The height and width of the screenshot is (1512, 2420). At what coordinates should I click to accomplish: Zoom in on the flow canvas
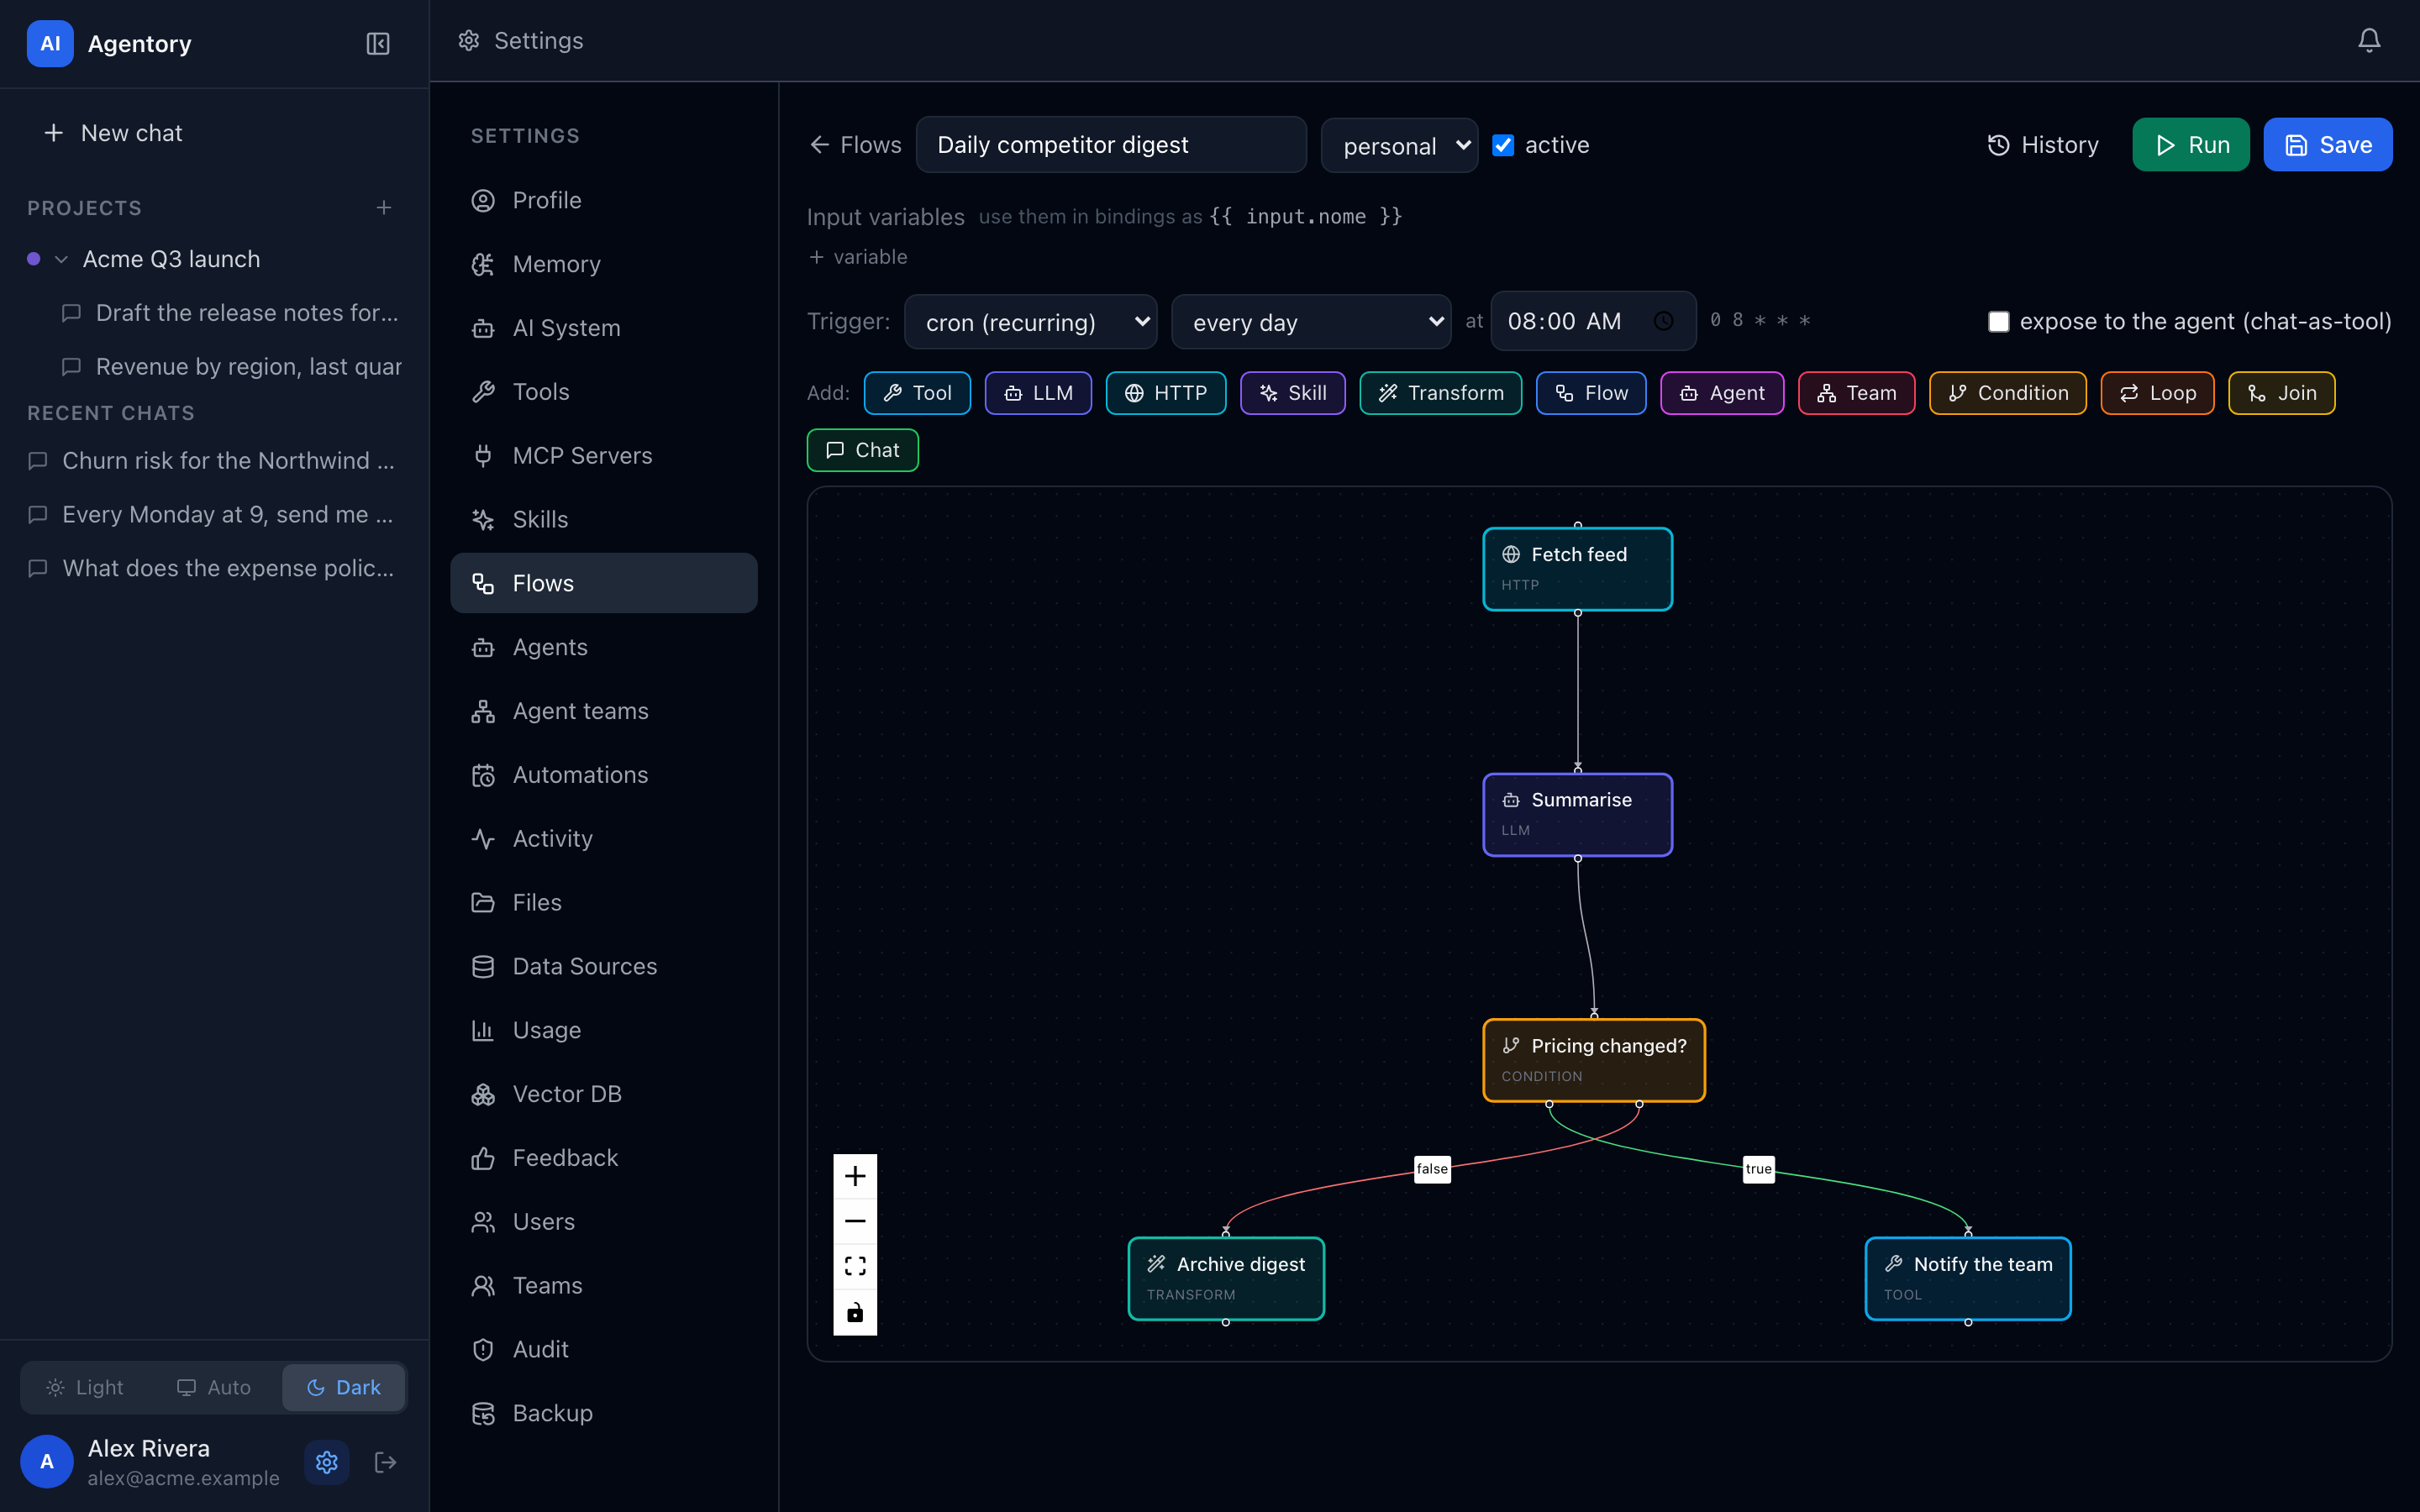[855, 1176]
